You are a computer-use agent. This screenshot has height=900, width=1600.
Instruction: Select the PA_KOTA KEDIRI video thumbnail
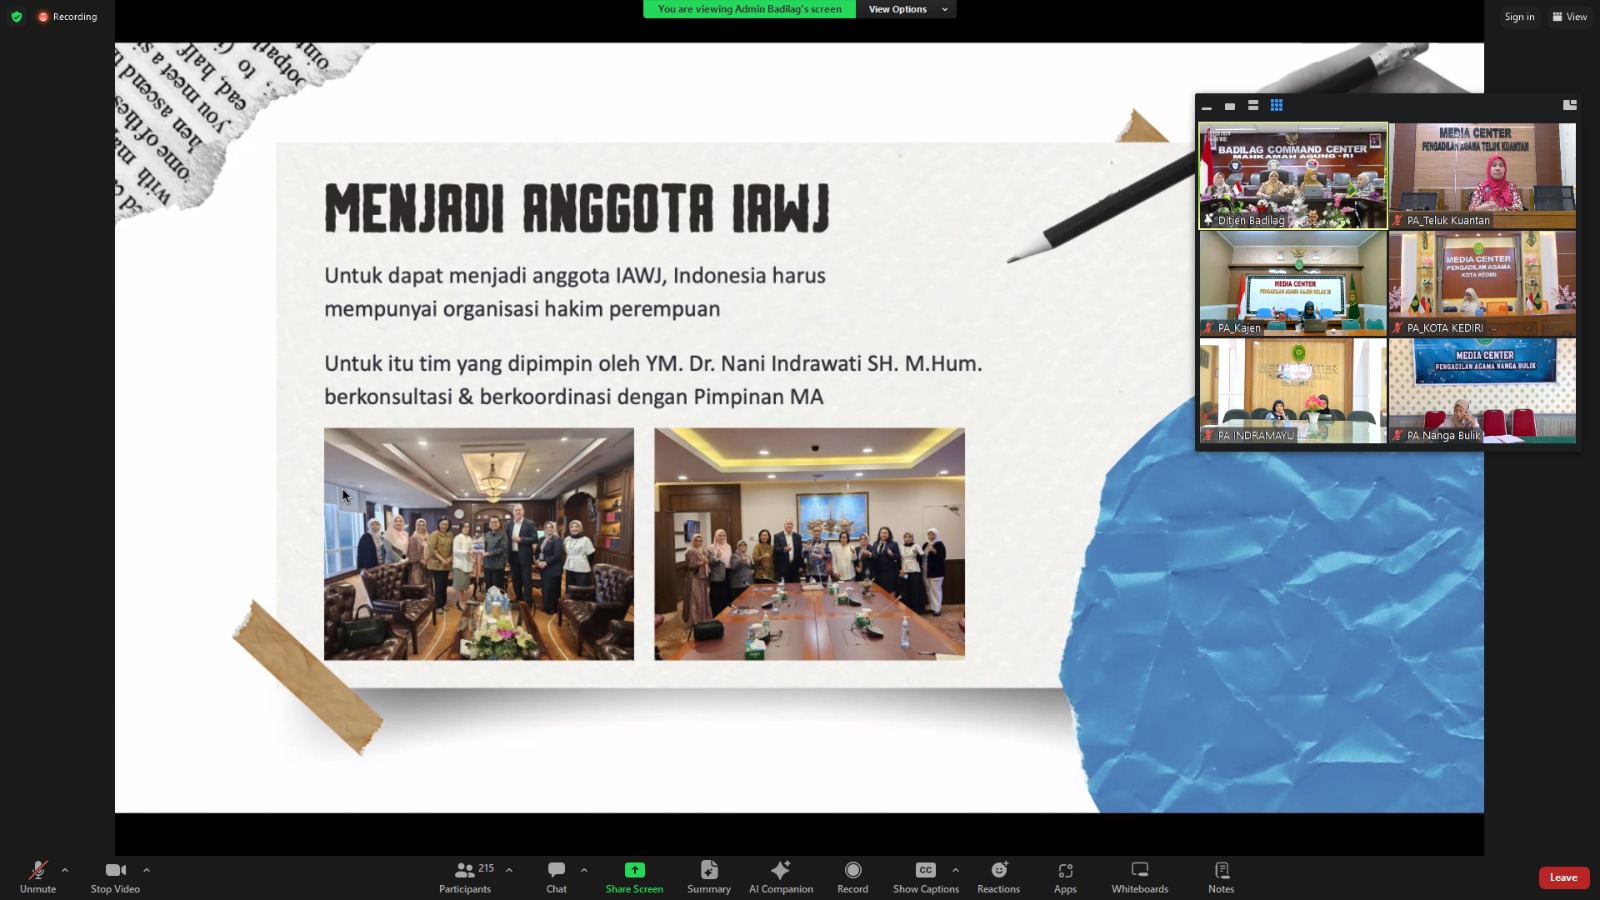pyautogui.click(x=1483, y=284)
